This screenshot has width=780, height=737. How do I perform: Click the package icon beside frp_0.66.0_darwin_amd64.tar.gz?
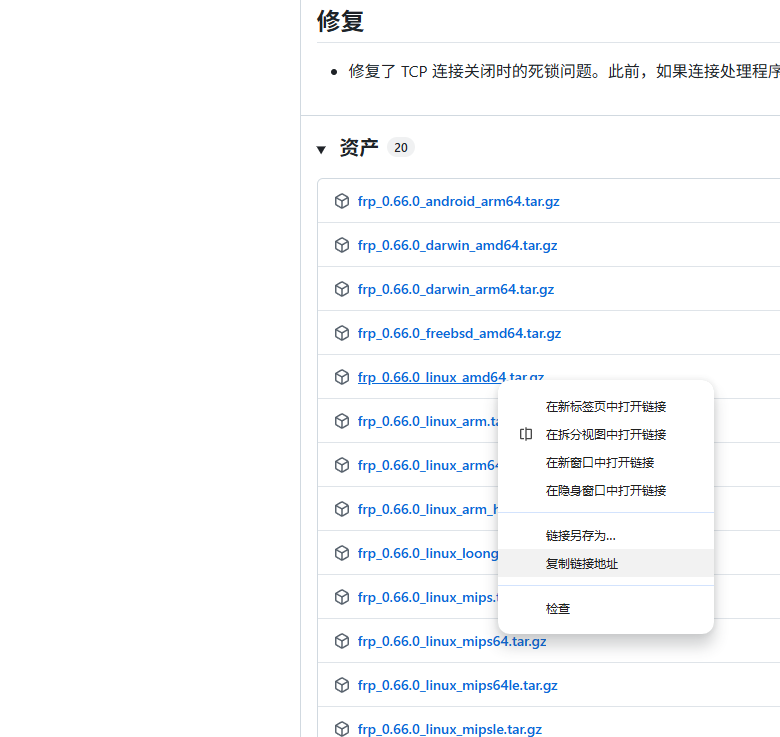pyautogui.click(x=342, y=245)
